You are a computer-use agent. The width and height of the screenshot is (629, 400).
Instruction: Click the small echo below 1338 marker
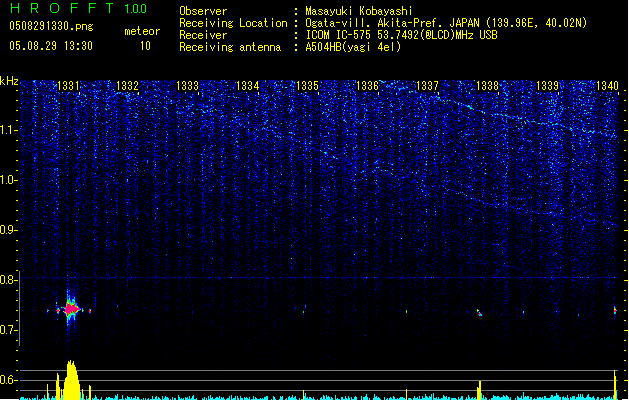point(479,313)
